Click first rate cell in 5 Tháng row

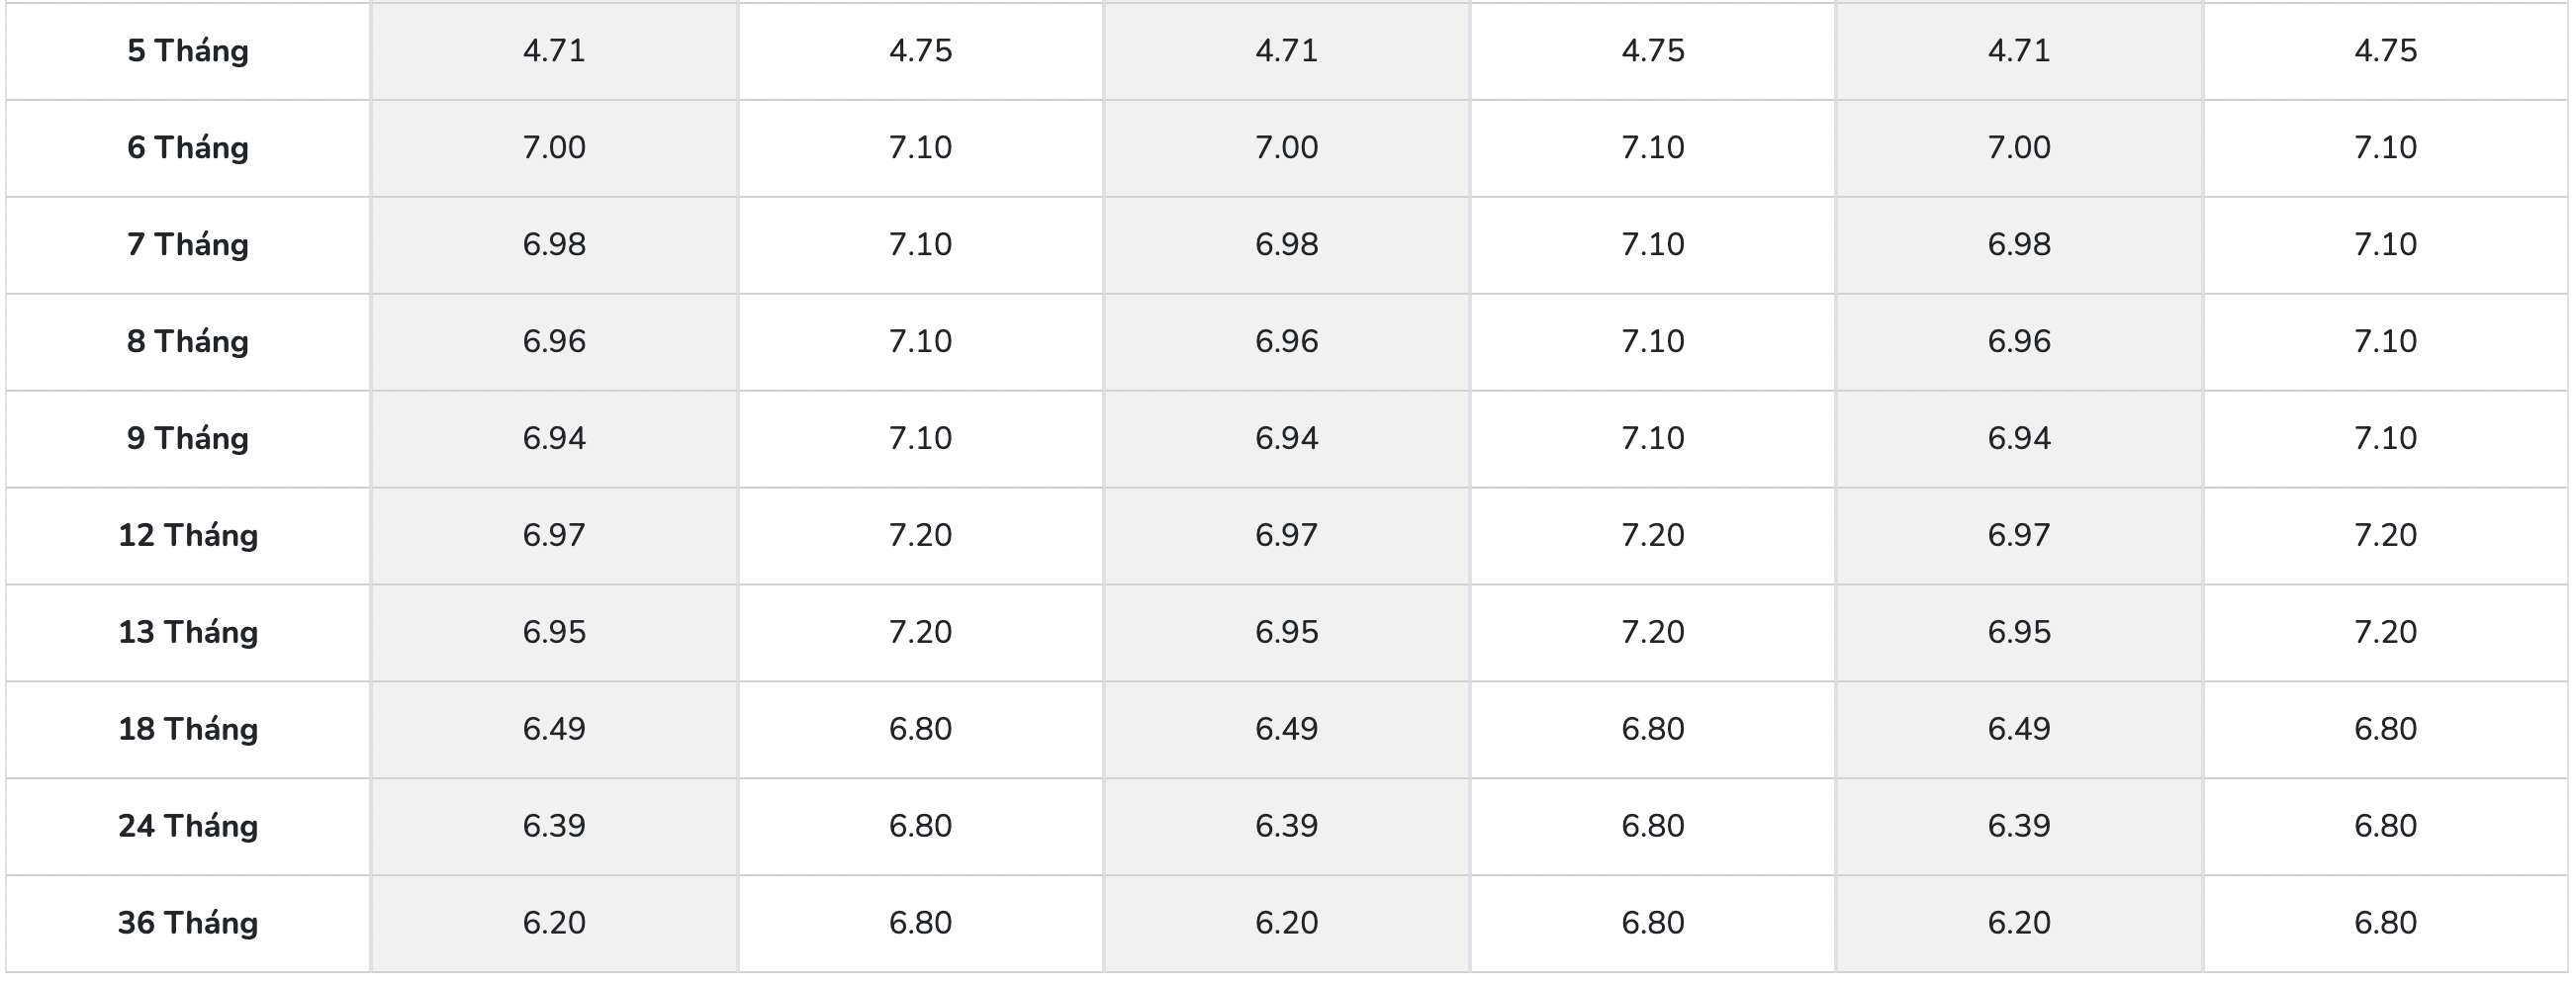554,51
